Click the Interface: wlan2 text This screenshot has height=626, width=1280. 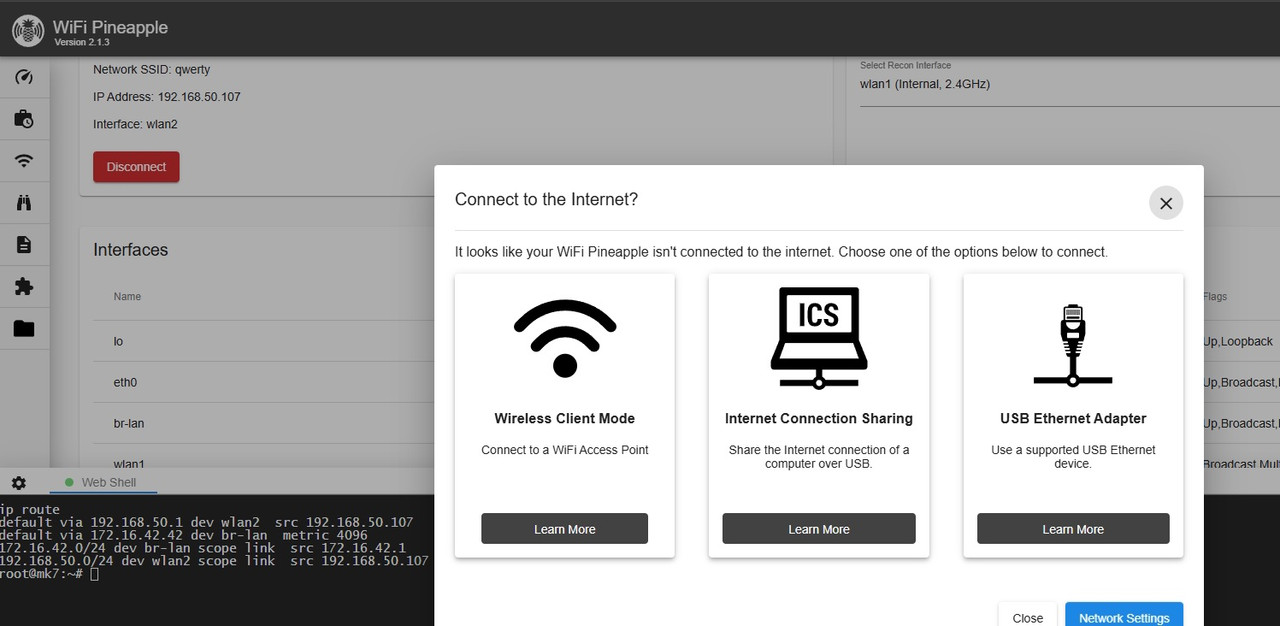(135, 124)
